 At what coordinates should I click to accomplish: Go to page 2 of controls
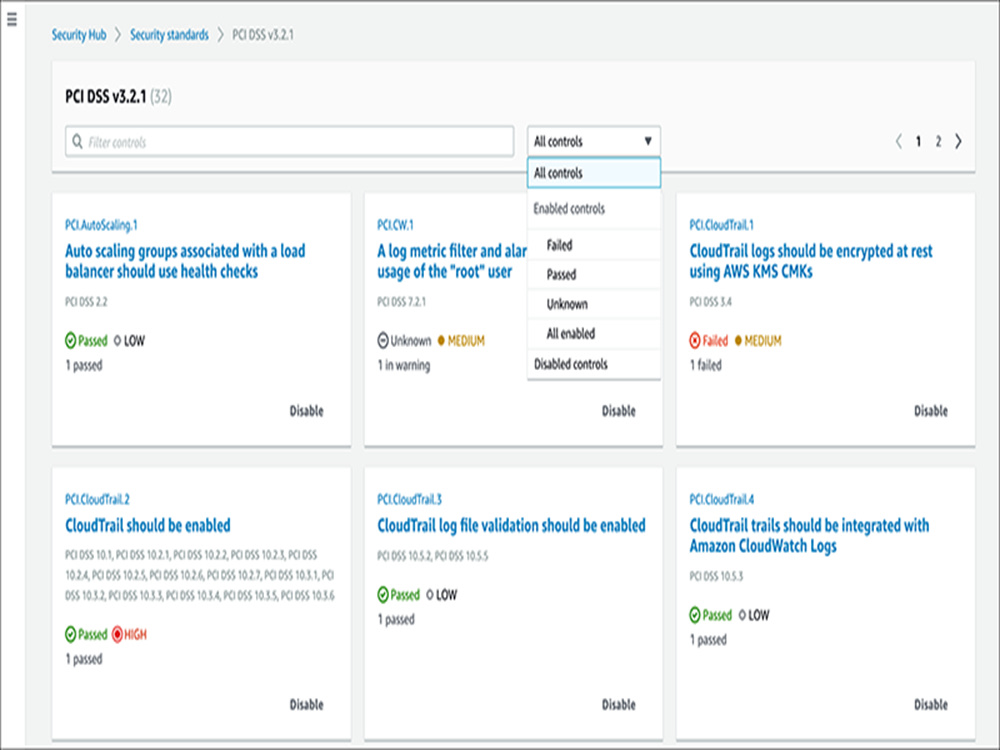[938, 142]
